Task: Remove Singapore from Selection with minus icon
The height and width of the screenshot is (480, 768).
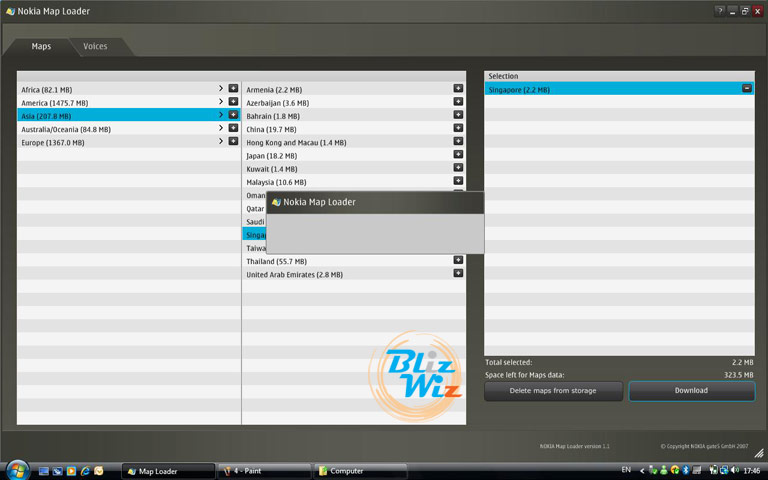Action: 746,88
